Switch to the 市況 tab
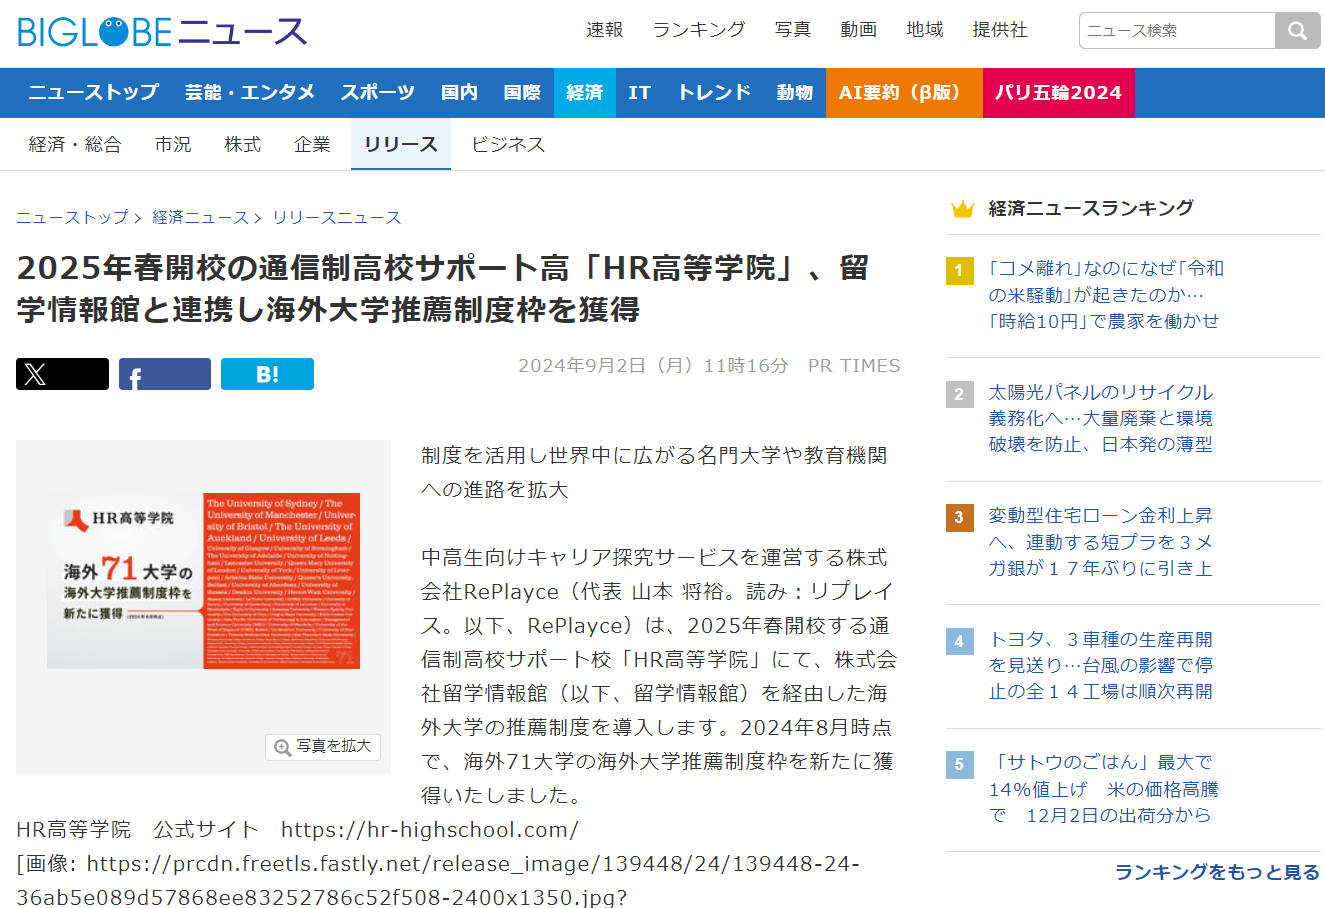This screenshot has width=1325, height=908. point(173,145)
